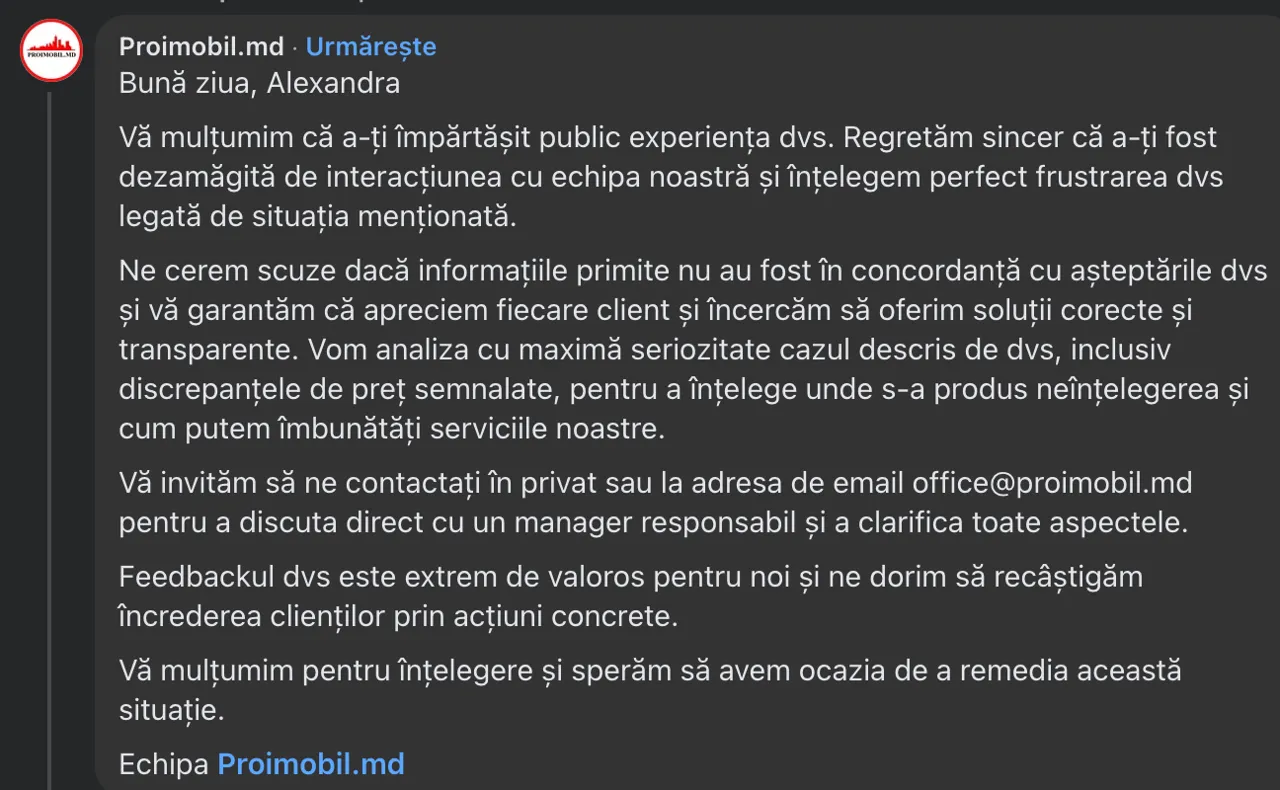The image size is (1280, 790).
Task: Click the word 'Echipa' in the signature
Action: (164, 765)
